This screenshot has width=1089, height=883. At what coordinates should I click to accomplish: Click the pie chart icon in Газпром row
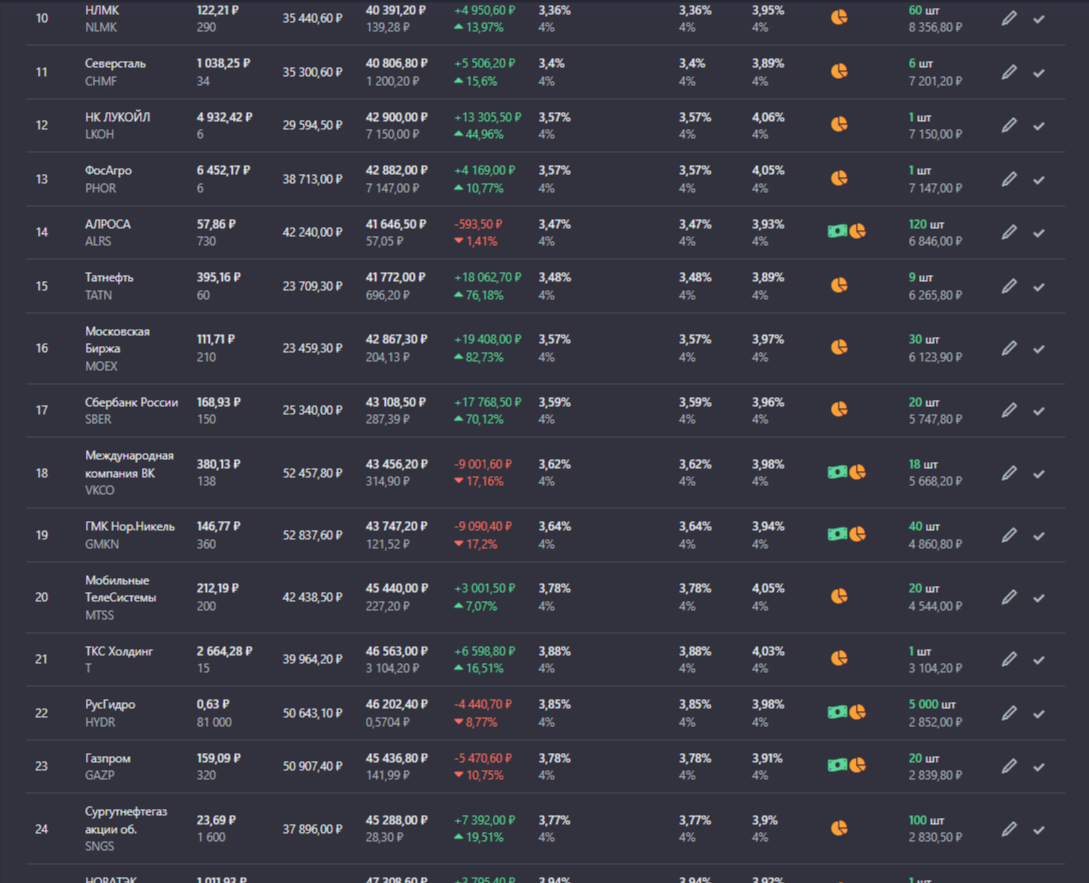click(858, 766)
